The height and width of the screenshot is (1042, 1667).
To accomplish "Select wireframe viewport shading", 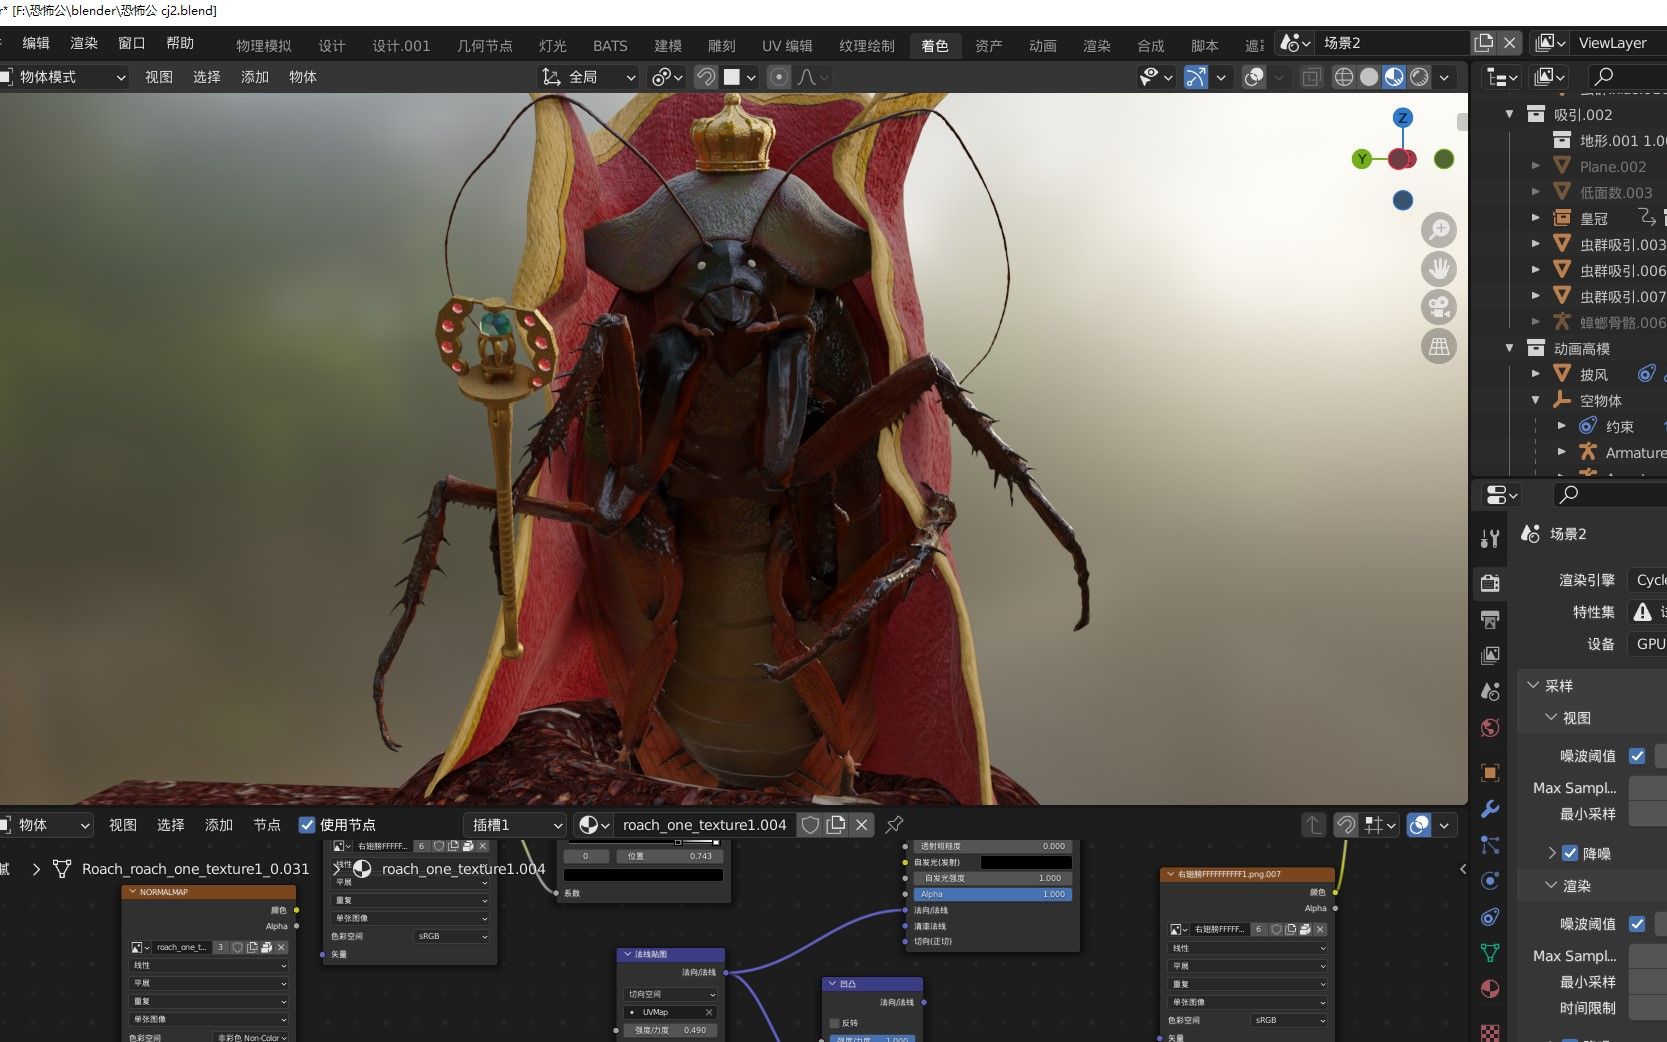I will tap(1344, 77).
